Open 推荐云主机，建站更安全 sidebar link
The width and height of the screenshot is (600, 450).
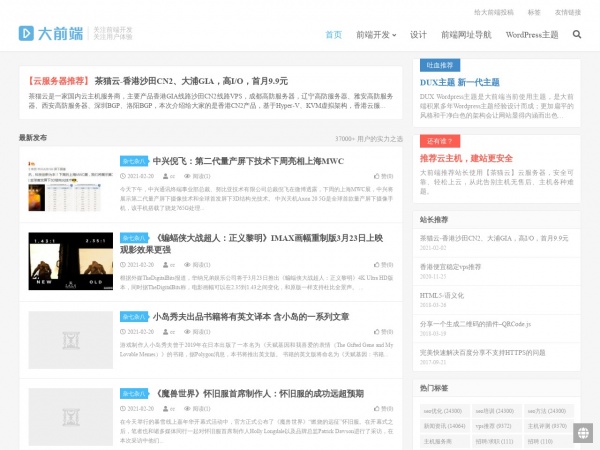click(x=466, y=158)
